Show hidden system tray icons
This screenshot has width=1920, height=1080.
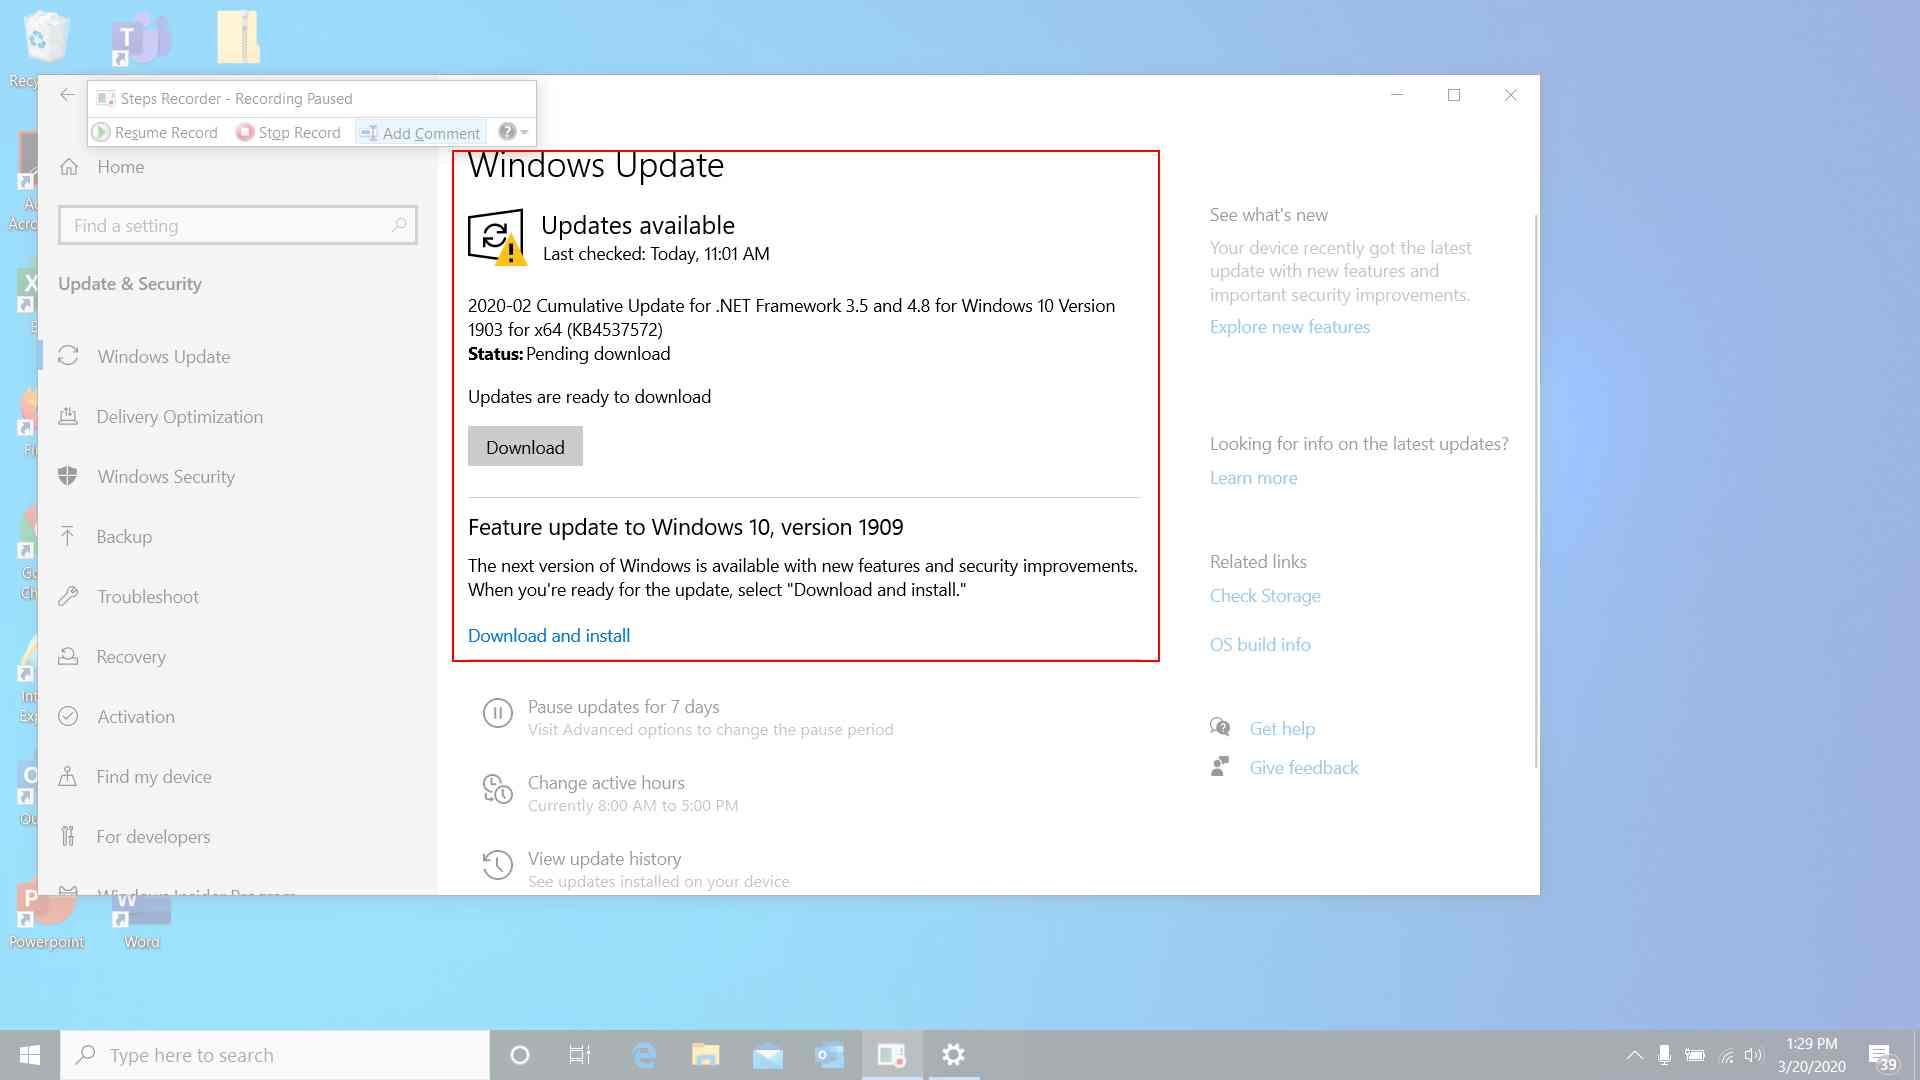click(x=1634, y=1055)
